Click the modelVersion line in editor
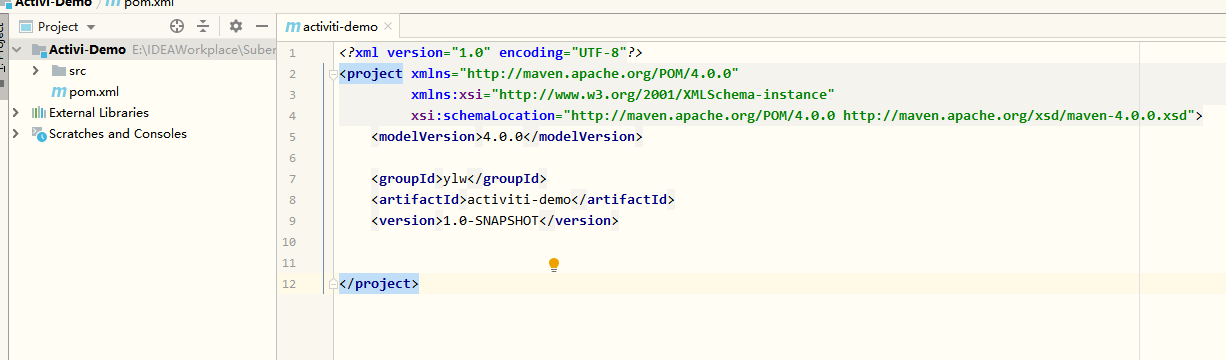 (506, 137)
